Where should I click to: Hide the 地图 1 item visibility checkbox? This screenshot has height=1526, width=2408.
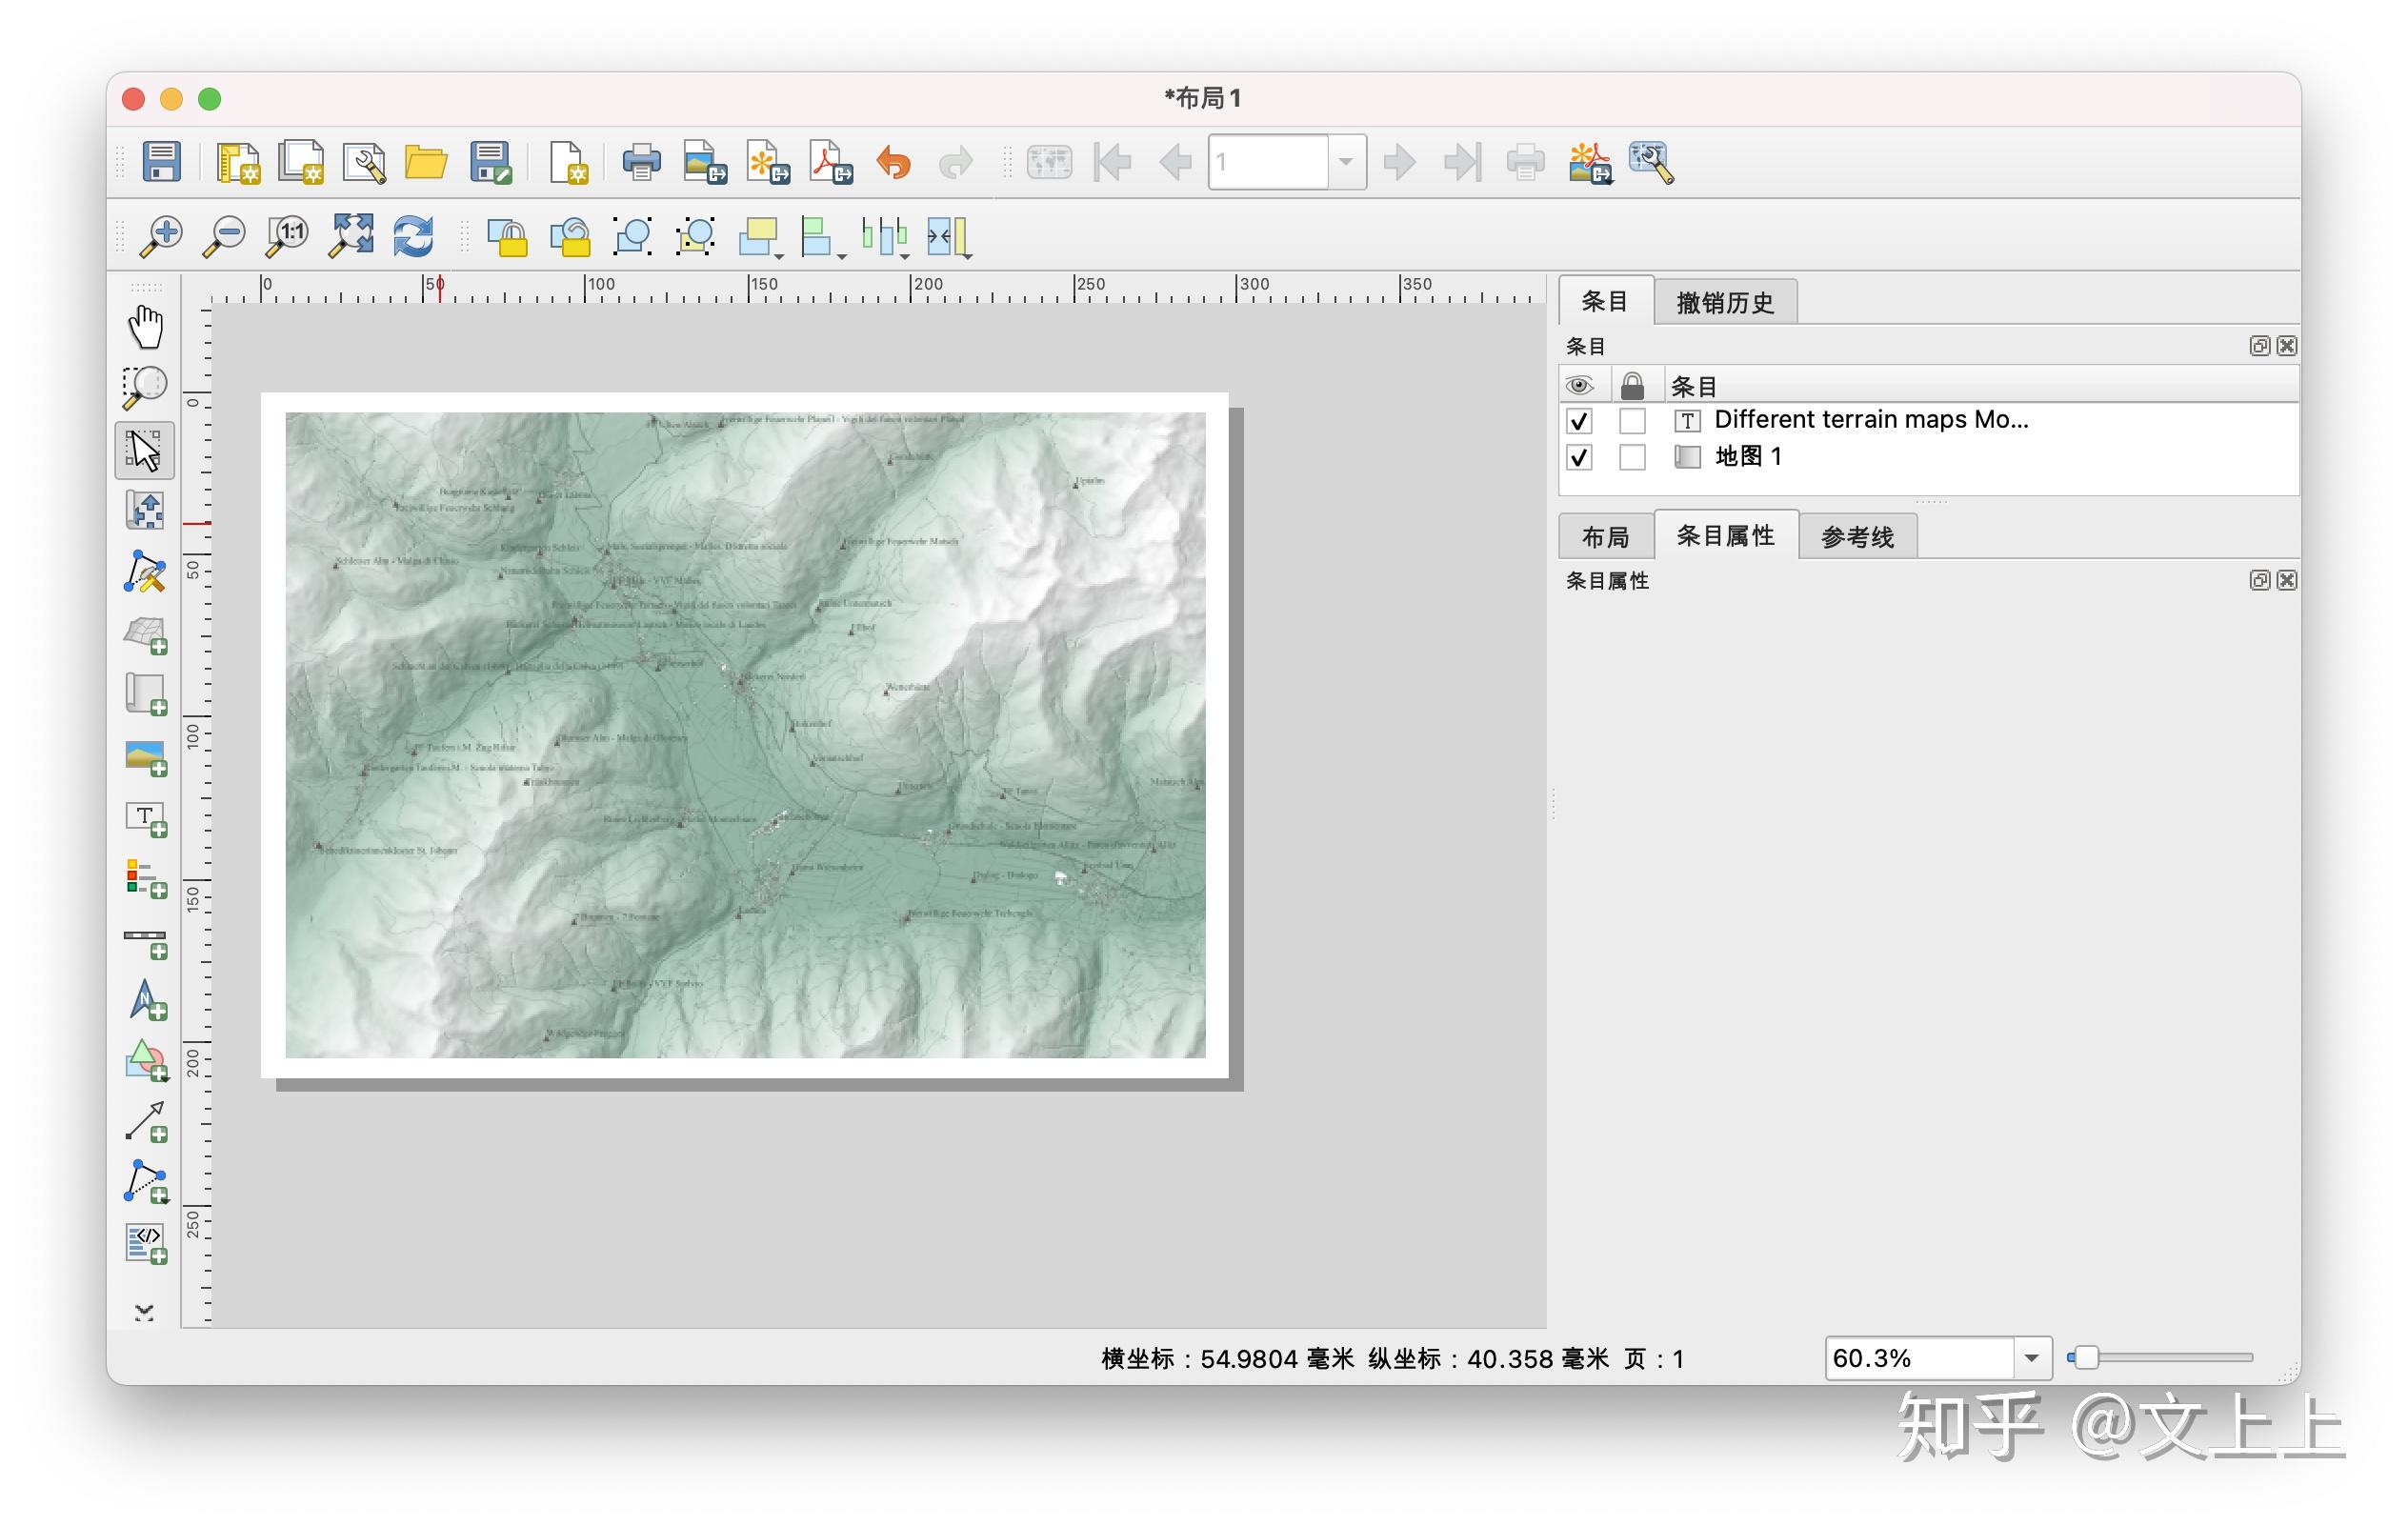(x=1579, y=458)
